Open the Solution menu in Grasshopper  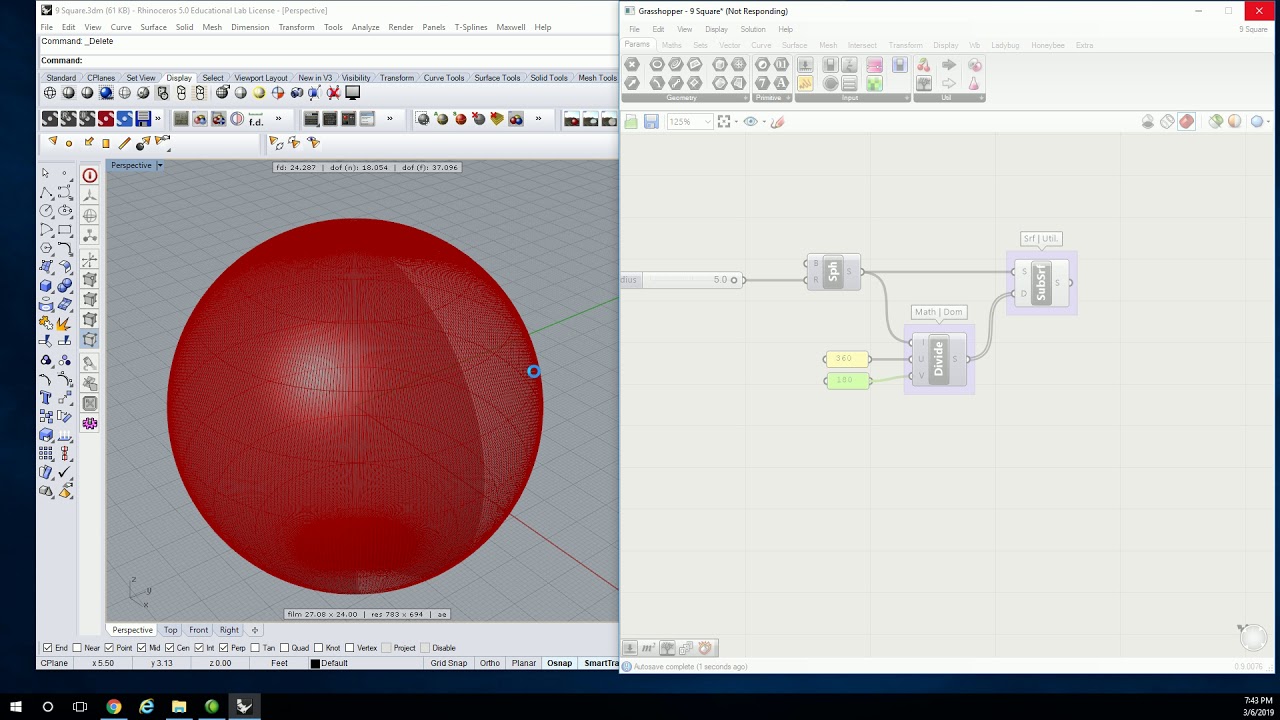click(752, 29)
